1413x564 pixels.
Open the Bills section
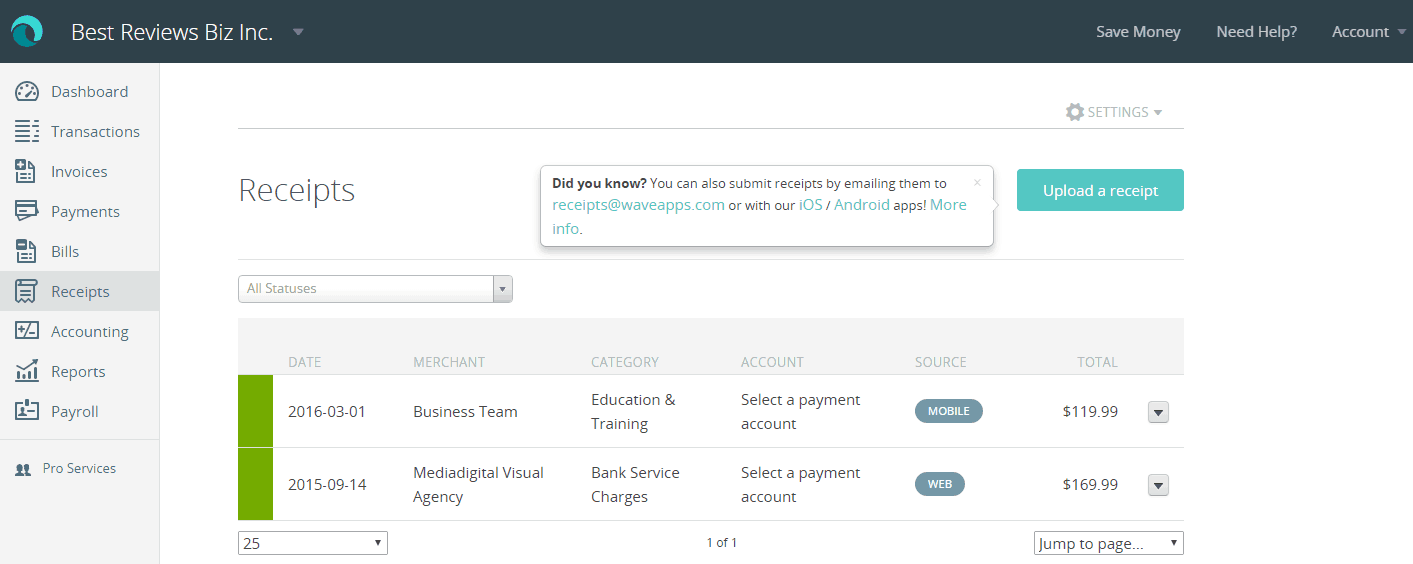tap(65, 251)
